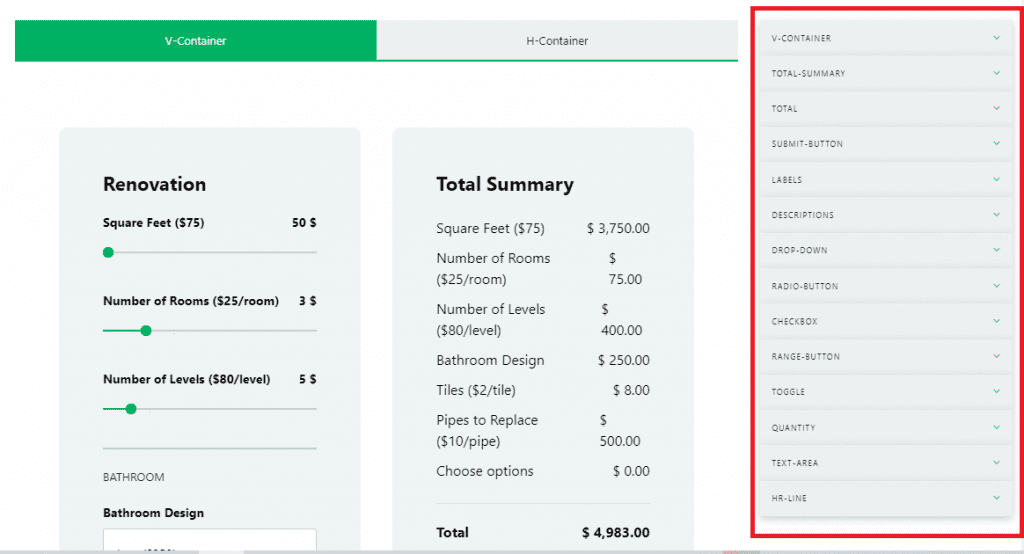Click the LABELS row chevron icon

click(x=996, y=179)
